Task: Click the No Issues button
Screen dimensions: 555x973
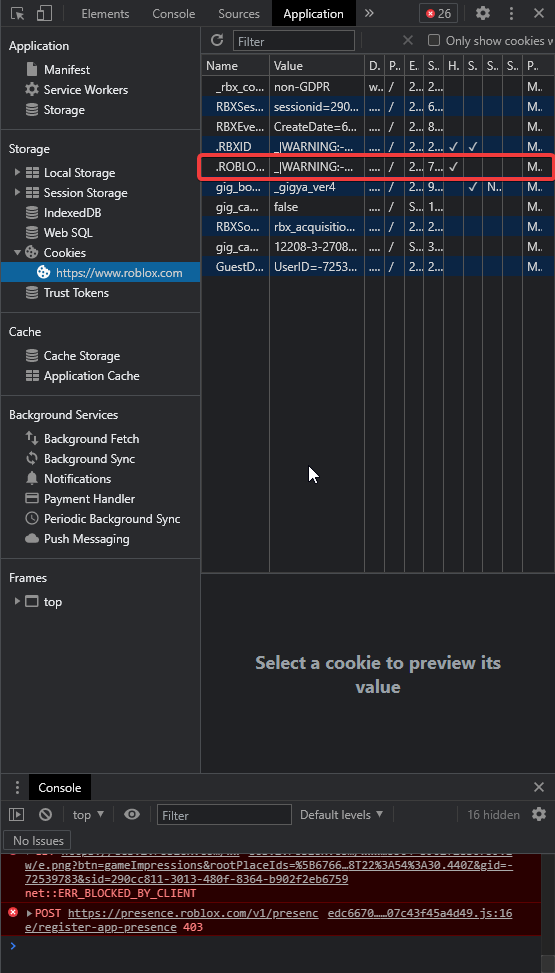Action: (38, 841)
